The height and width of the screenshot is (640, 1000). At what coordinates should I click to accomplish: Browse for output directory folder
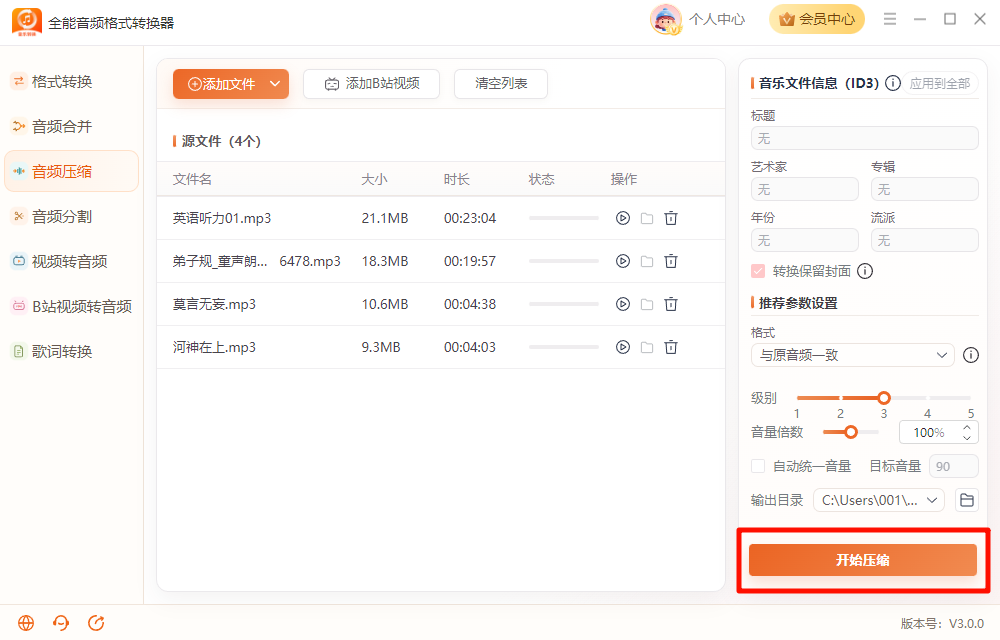click(x=967, y=500)
